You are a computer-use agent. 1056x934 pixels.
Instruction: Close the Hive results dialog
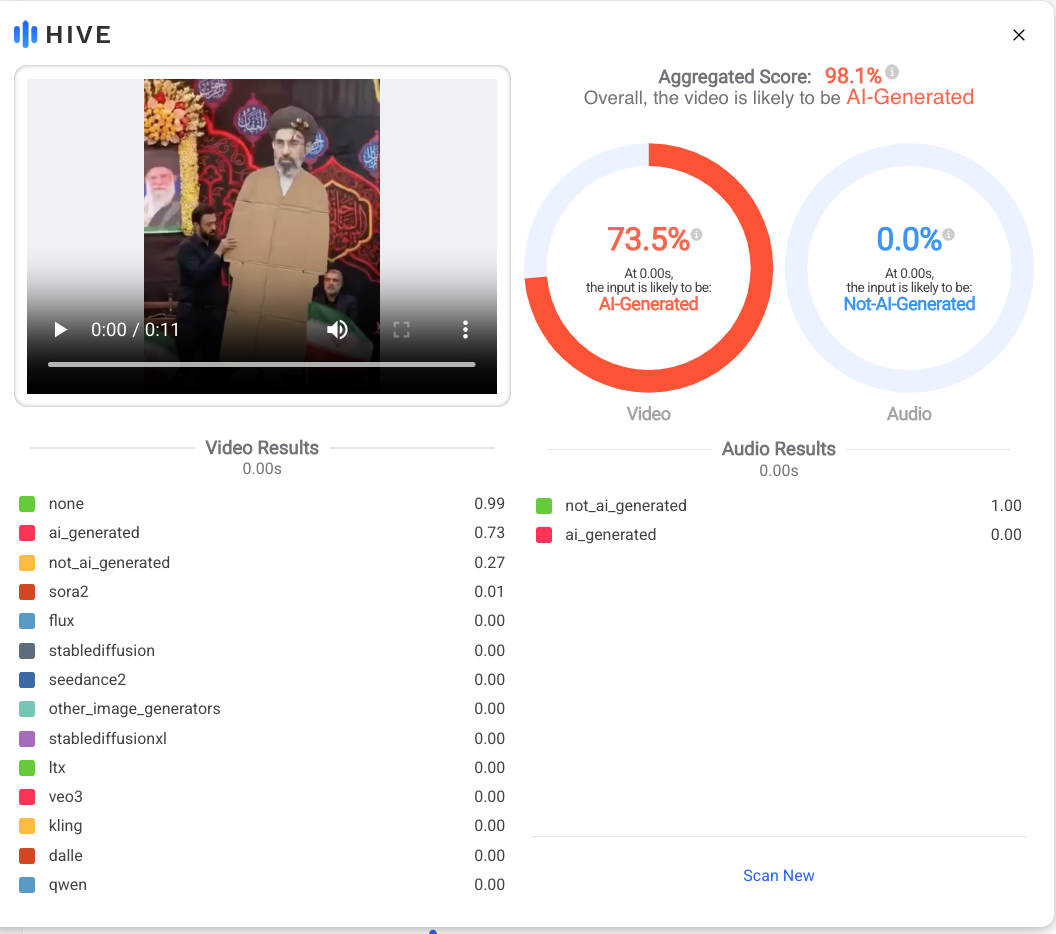point(1019,35)
